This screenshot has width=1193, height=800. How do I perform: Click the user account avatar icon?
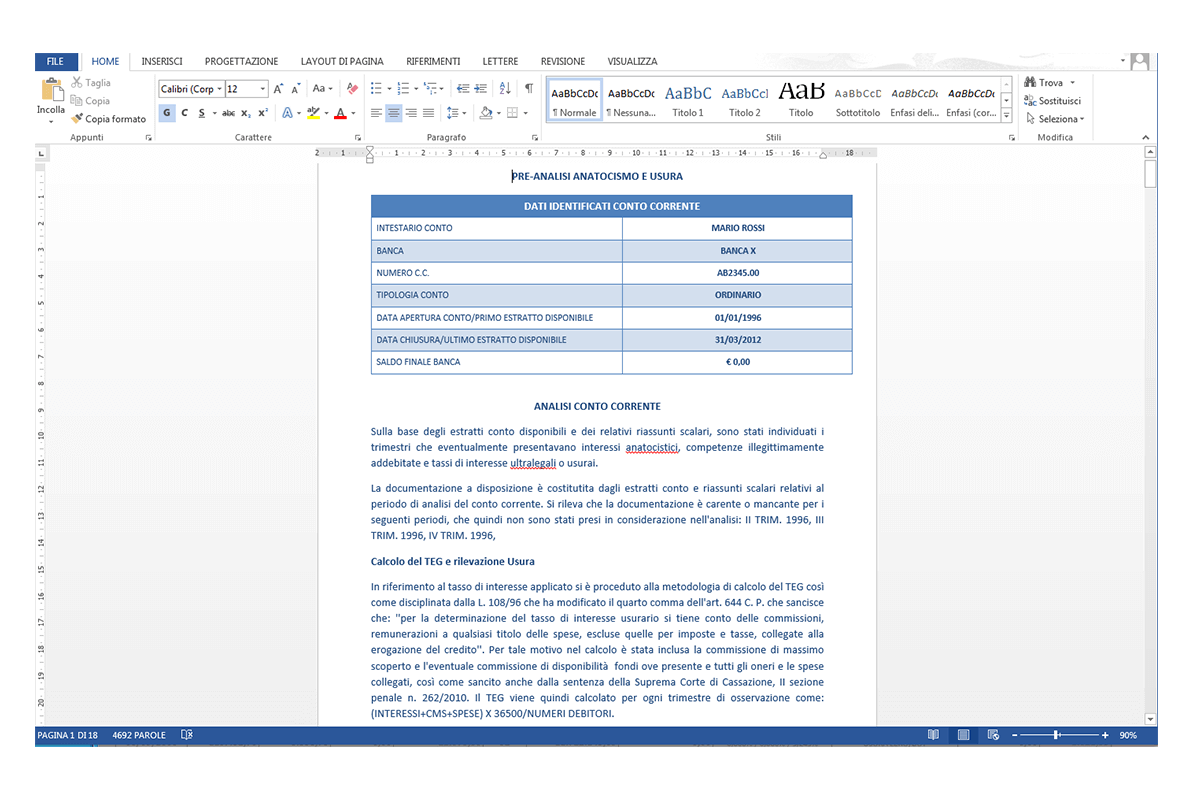pyautogui.click(x=1139, y=62)
